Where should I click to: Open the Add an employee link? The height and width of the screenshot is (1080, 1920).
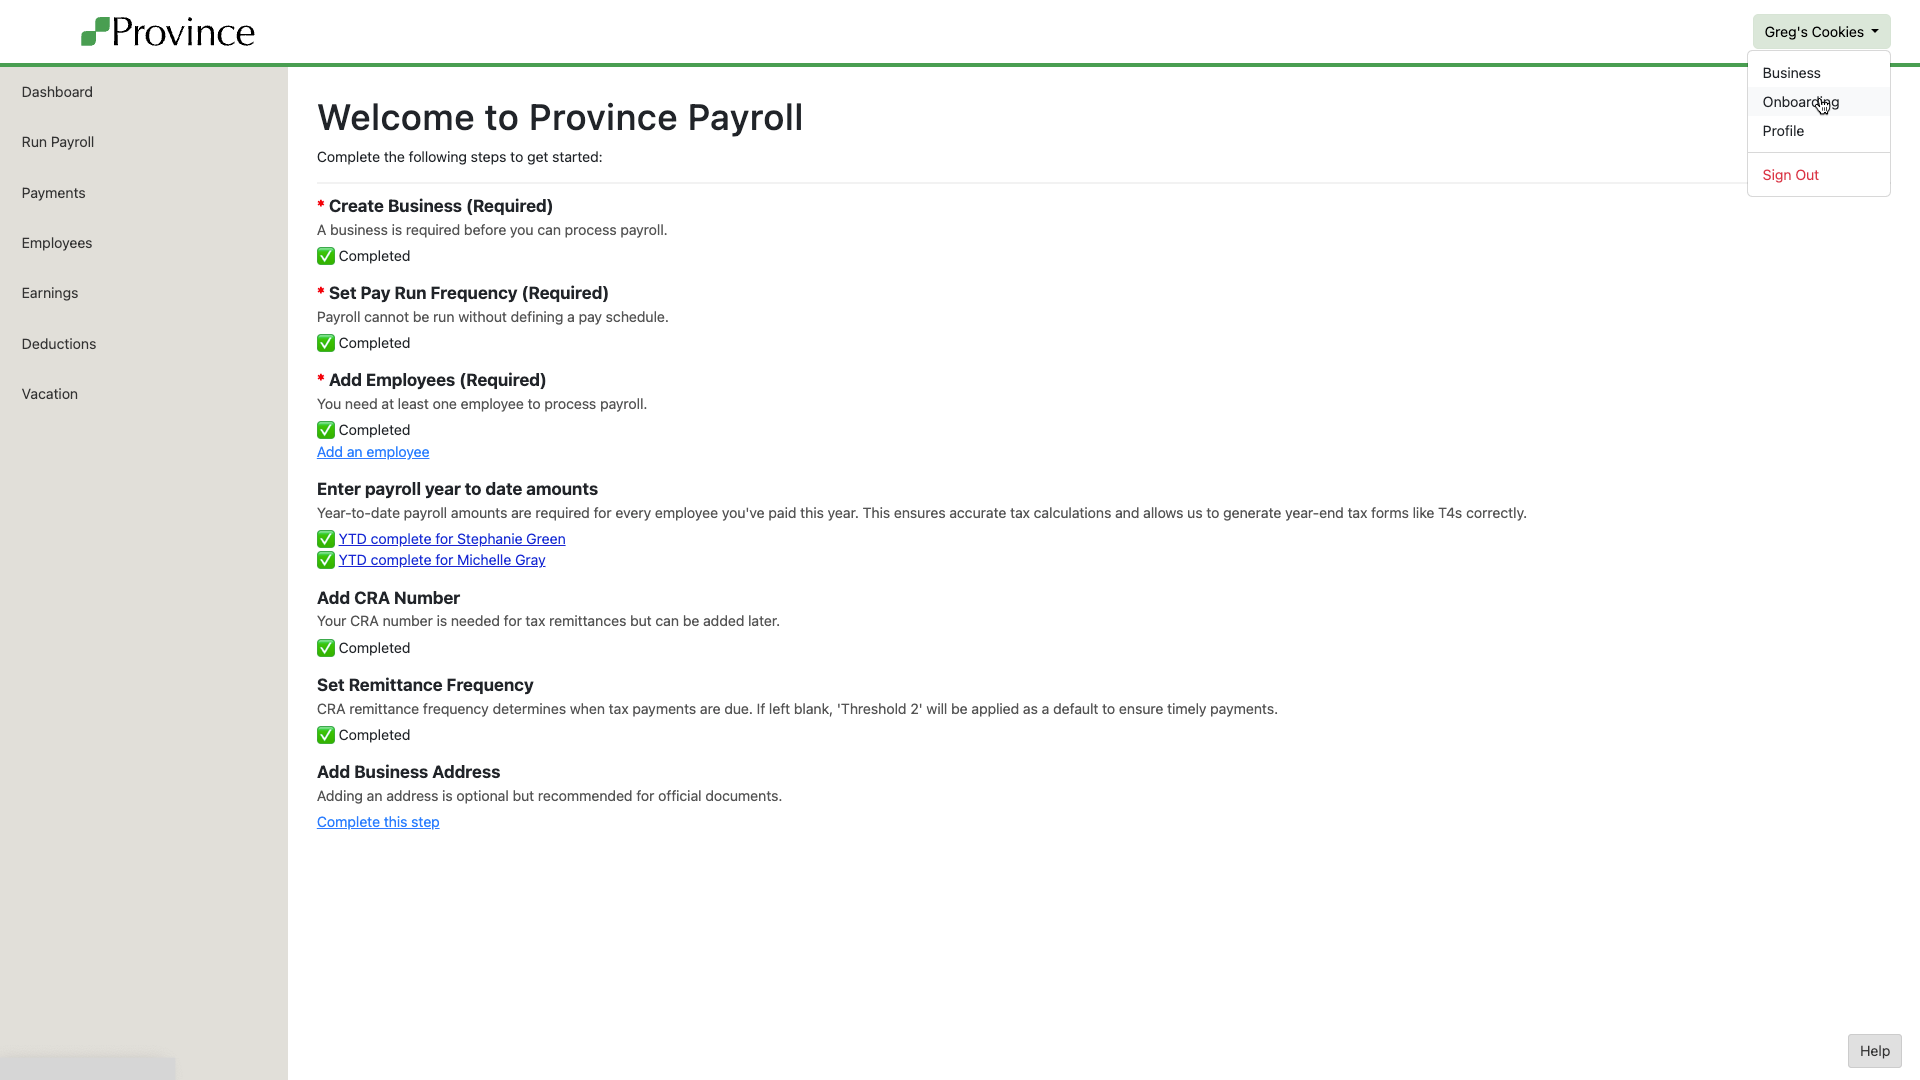click(x=373, y=452)
